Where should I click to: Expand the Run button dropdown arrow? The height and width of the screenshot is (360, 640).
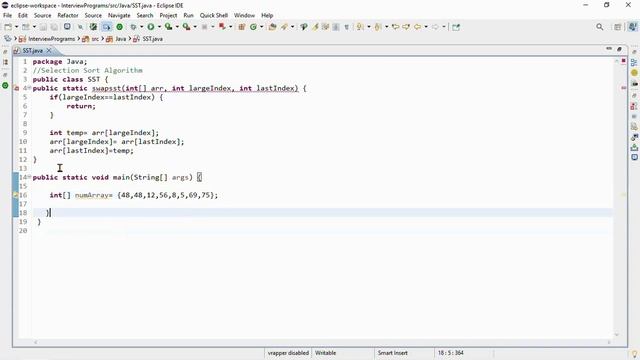pyautogui.click(x=159, y=27)
